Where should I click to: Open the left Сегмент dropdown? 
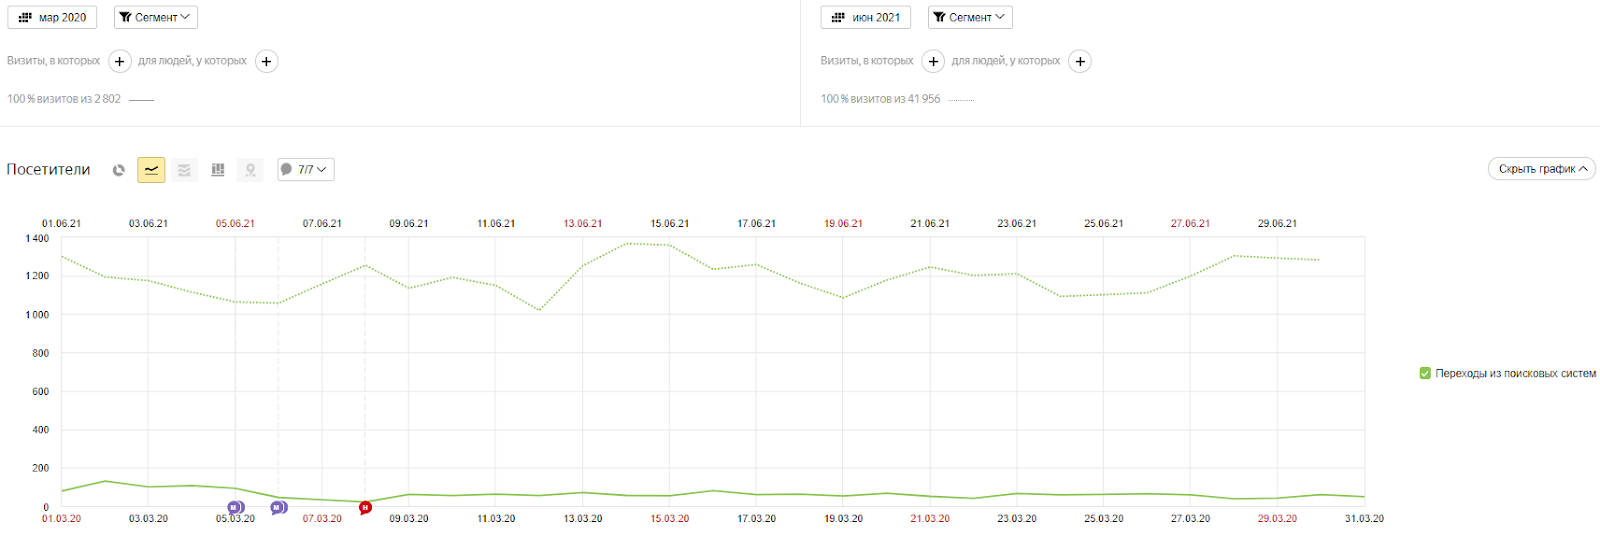156,17
